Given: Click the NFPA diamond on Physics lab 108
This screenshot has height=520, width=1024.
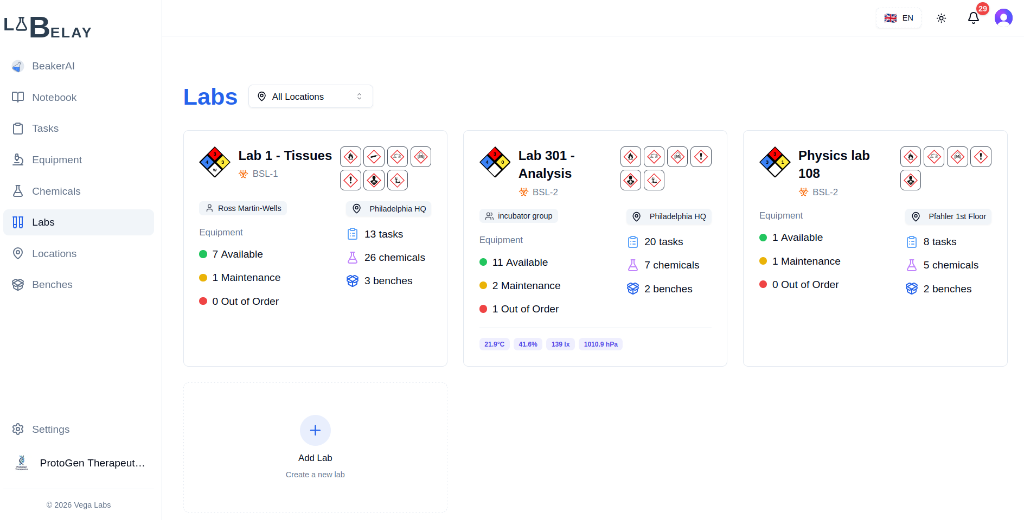Looking at the screenshot, I should 775,162.
